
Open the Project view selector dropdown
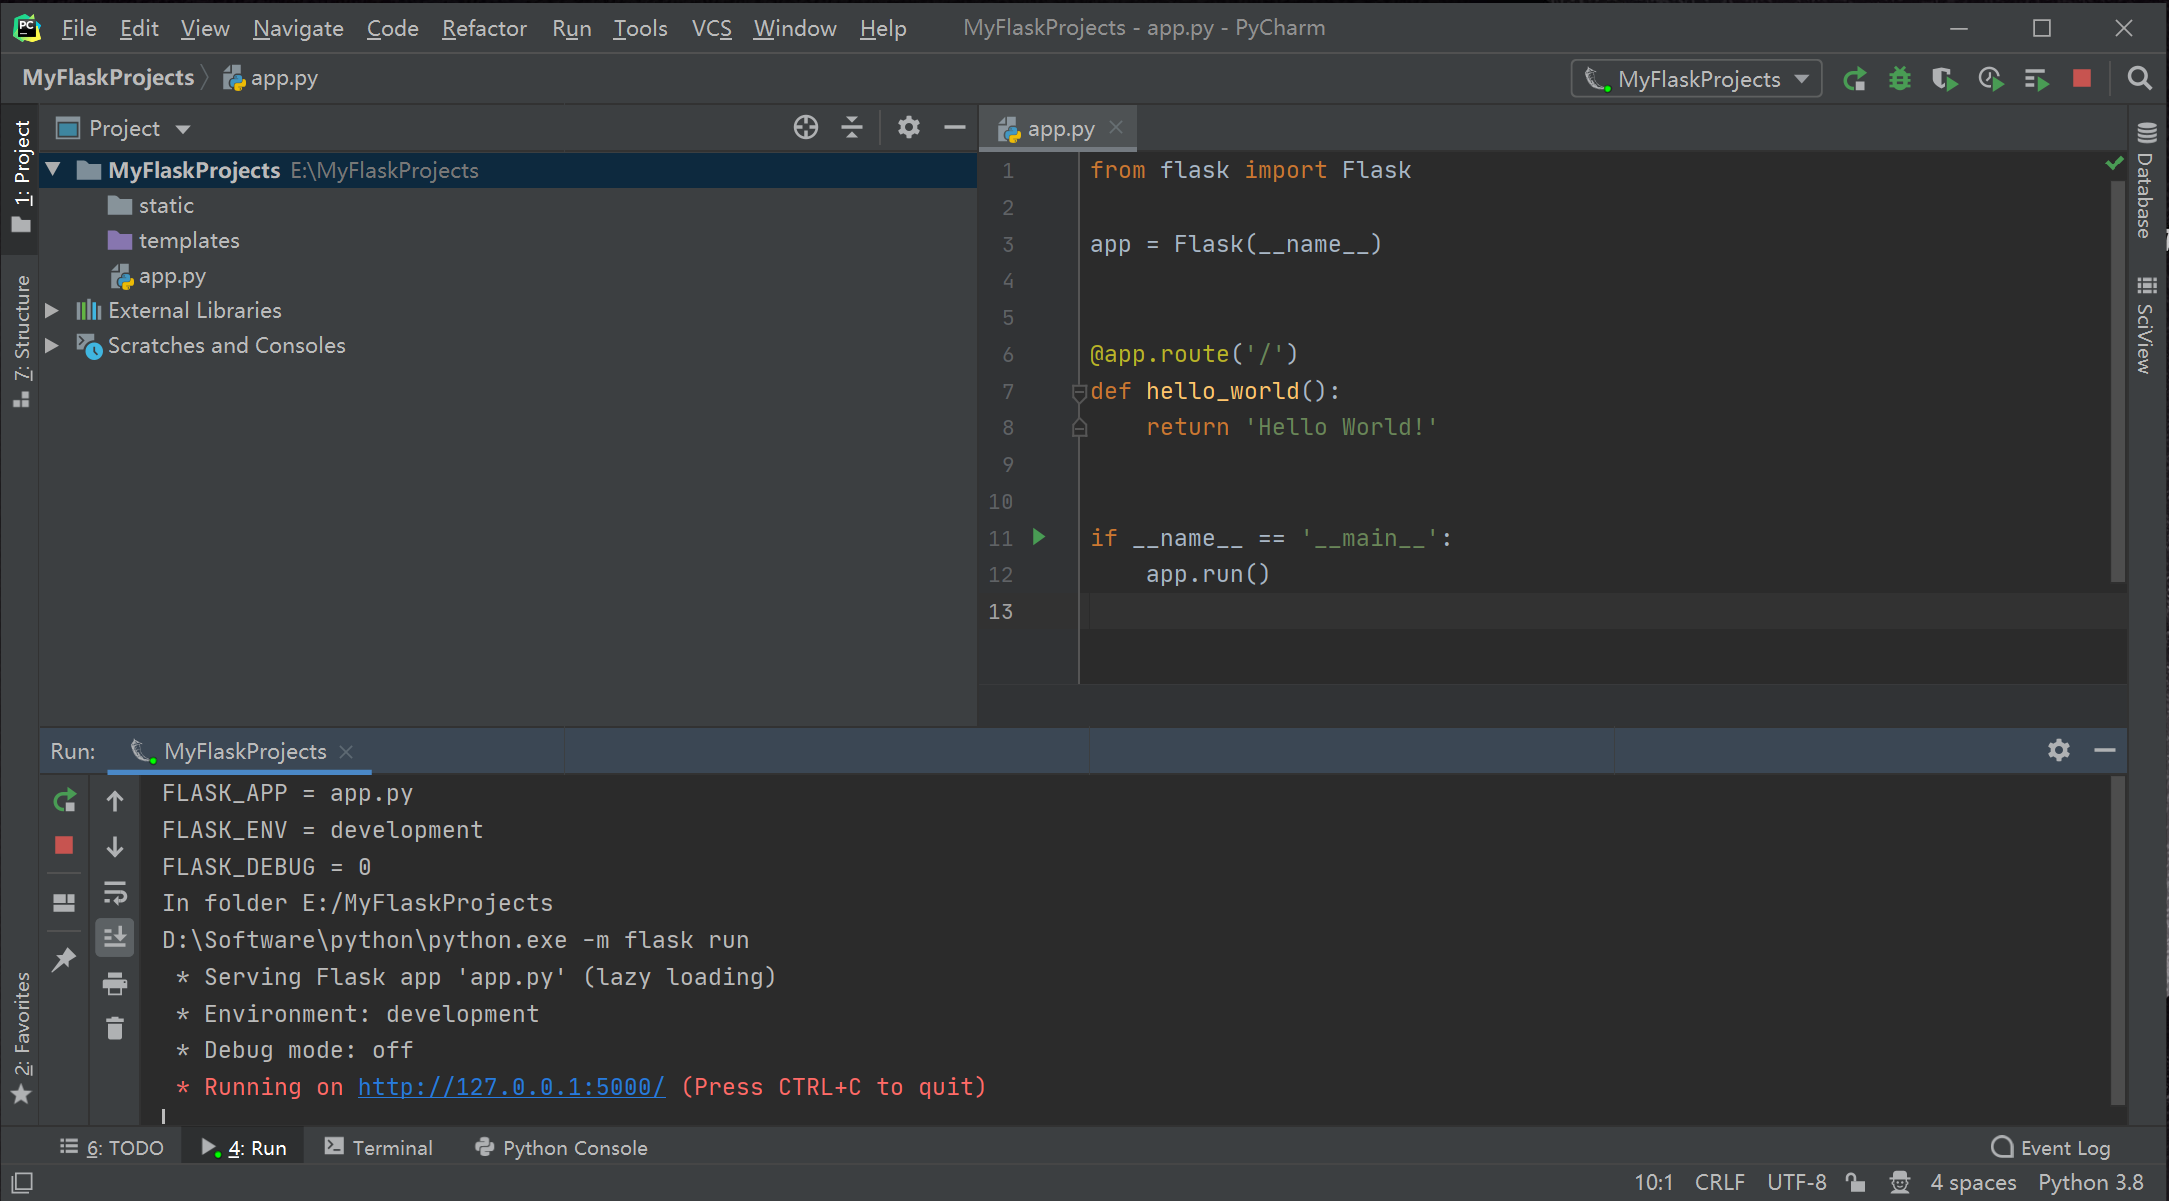pyautogui.click(x=124, y=128)
